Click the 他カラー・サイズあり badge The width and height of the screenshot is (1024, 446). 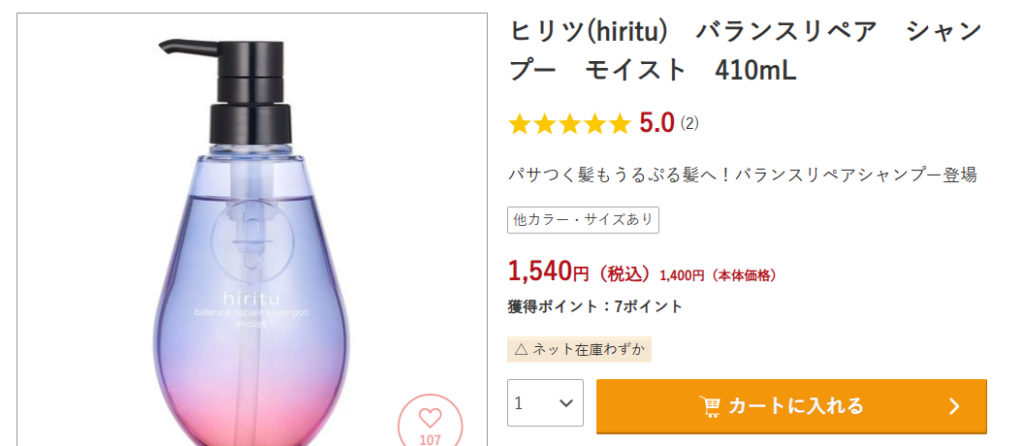tap(583, 219)
